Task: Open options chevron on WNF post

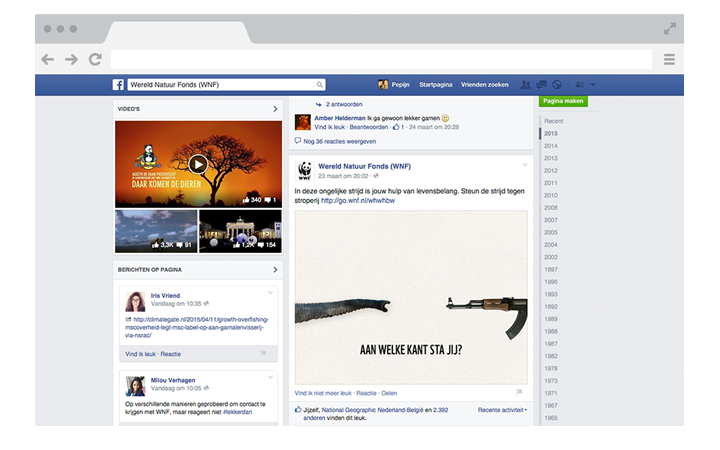Action: 525,165
